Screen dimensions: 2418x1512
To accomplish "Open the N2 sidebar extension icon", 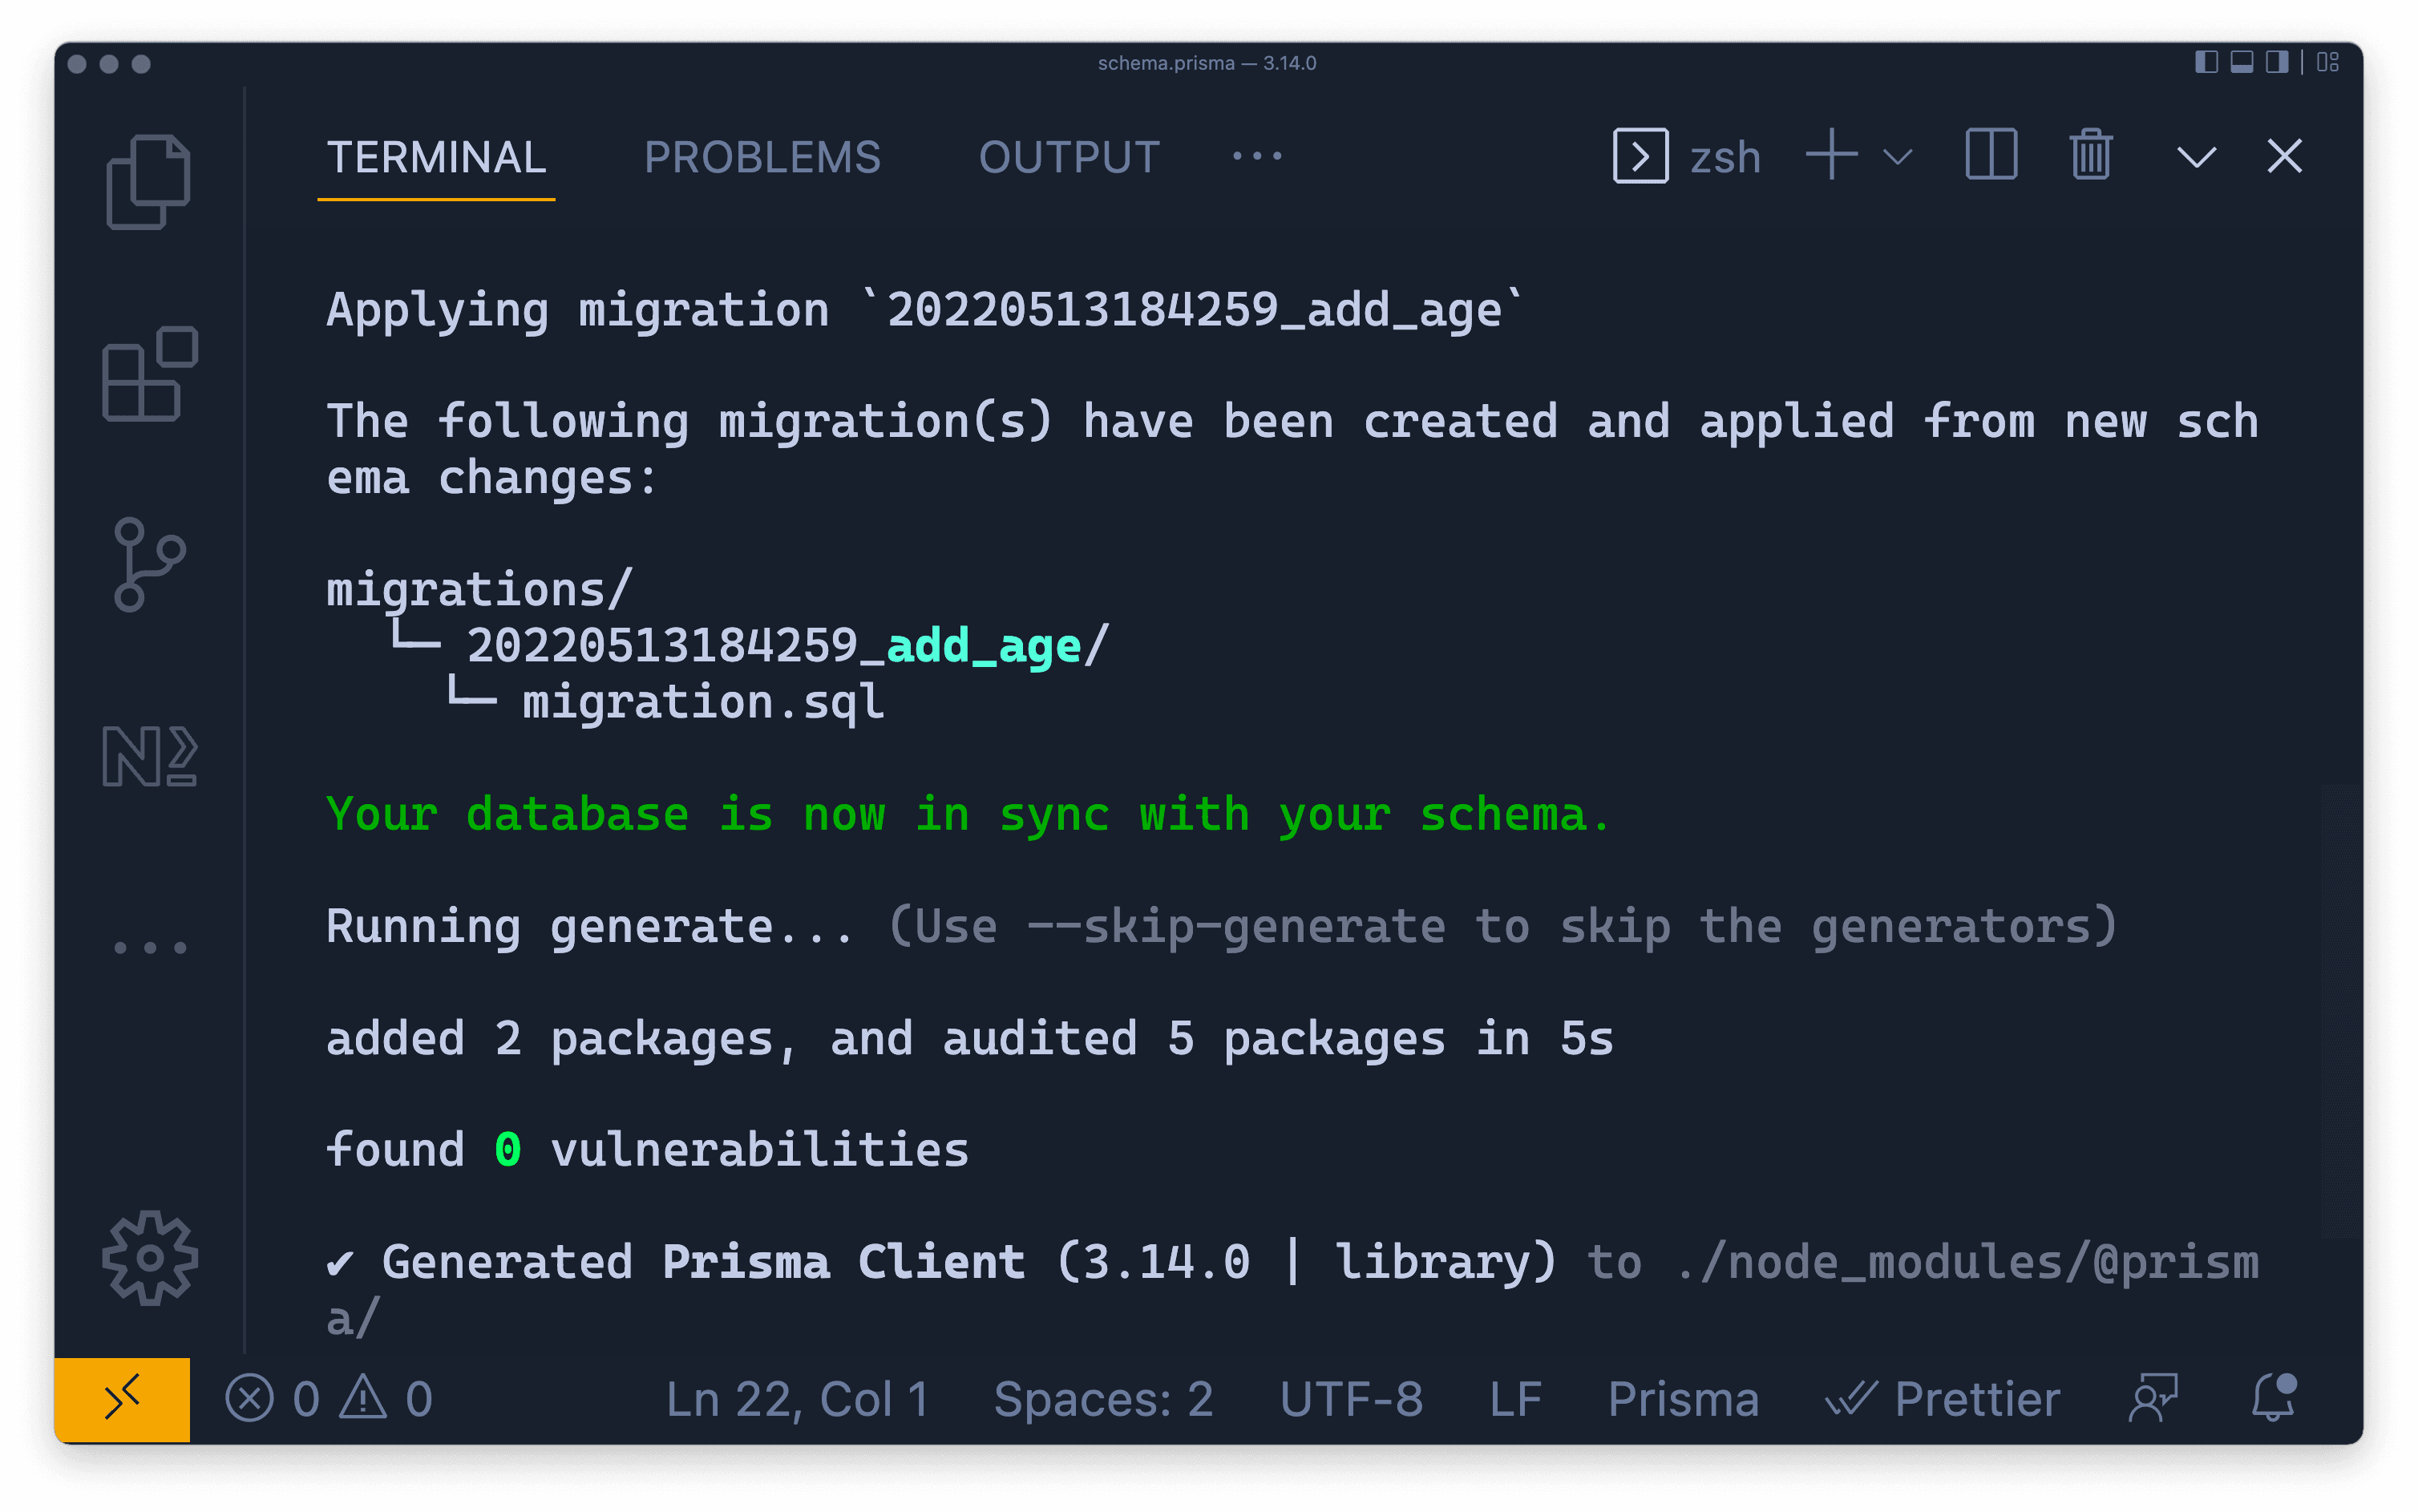I will click(x=150, y=756).
